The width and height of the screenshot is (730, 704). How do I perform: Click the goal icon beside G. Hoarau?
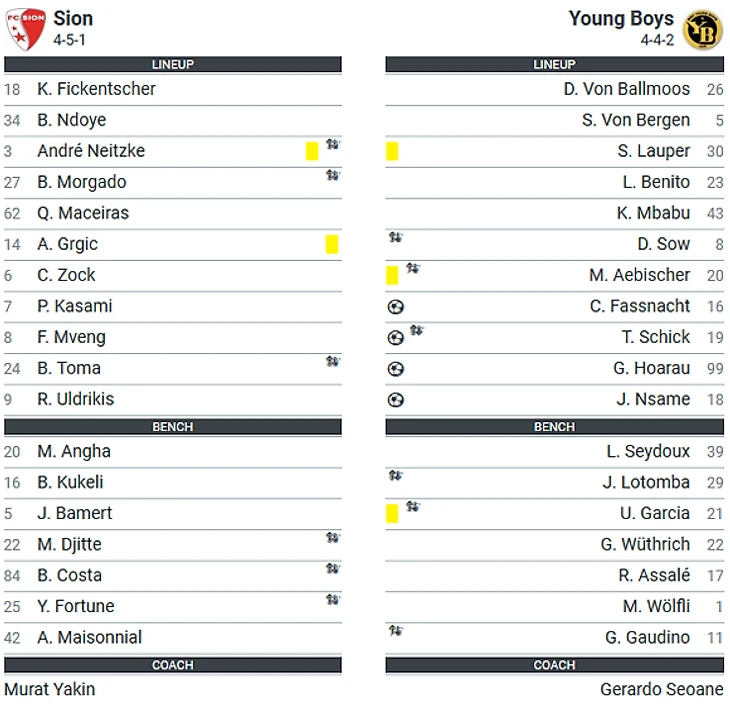396,369
